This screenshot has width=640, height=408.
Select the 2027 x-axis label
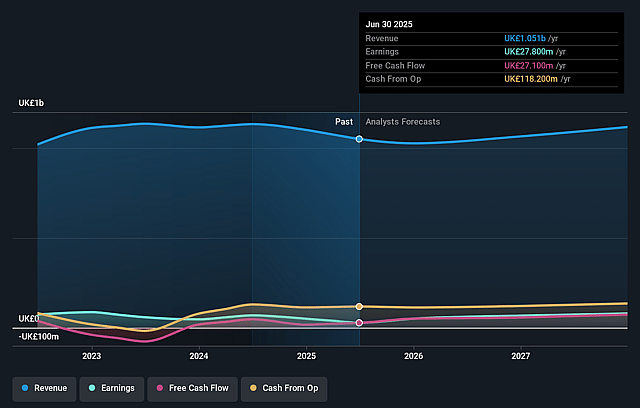pyautogui.click(x=521, y=356)
